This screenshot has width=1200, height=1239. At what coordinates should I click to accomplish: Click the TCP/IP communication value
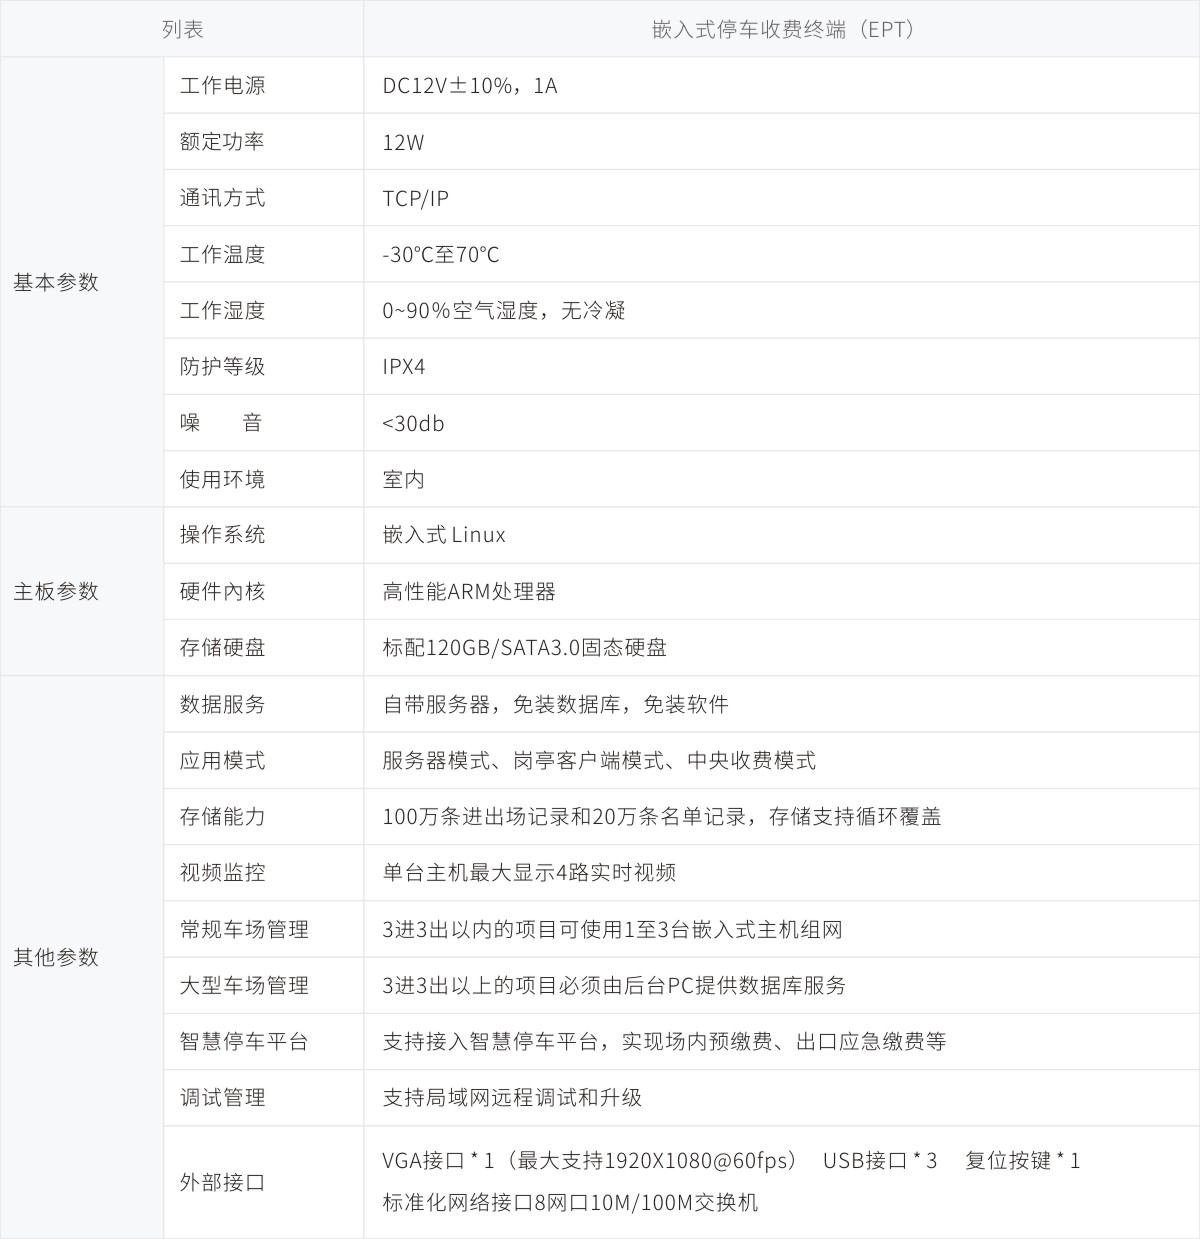point(415,198)
